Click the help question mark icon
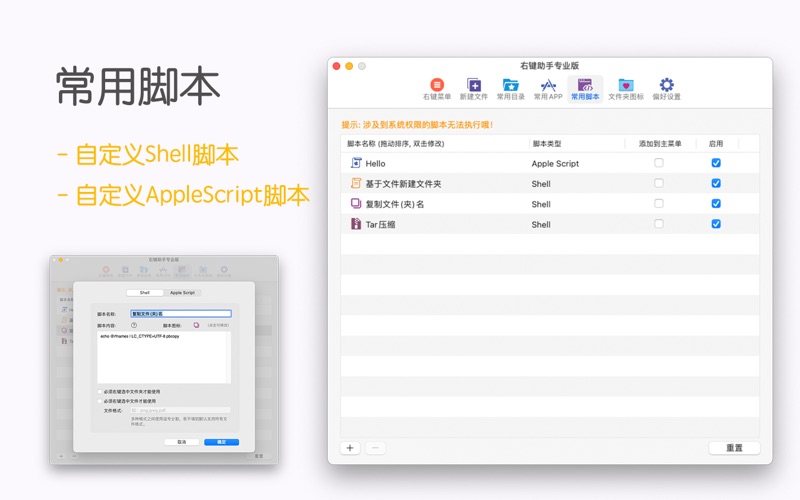The image size is (800, 500). pyautogui.click(x=134, y=325)
